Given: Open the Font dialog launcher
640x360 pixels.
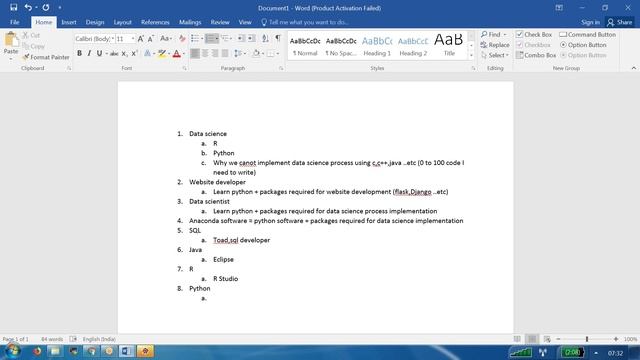Looking at the screenshot, I should coord(184,69).
